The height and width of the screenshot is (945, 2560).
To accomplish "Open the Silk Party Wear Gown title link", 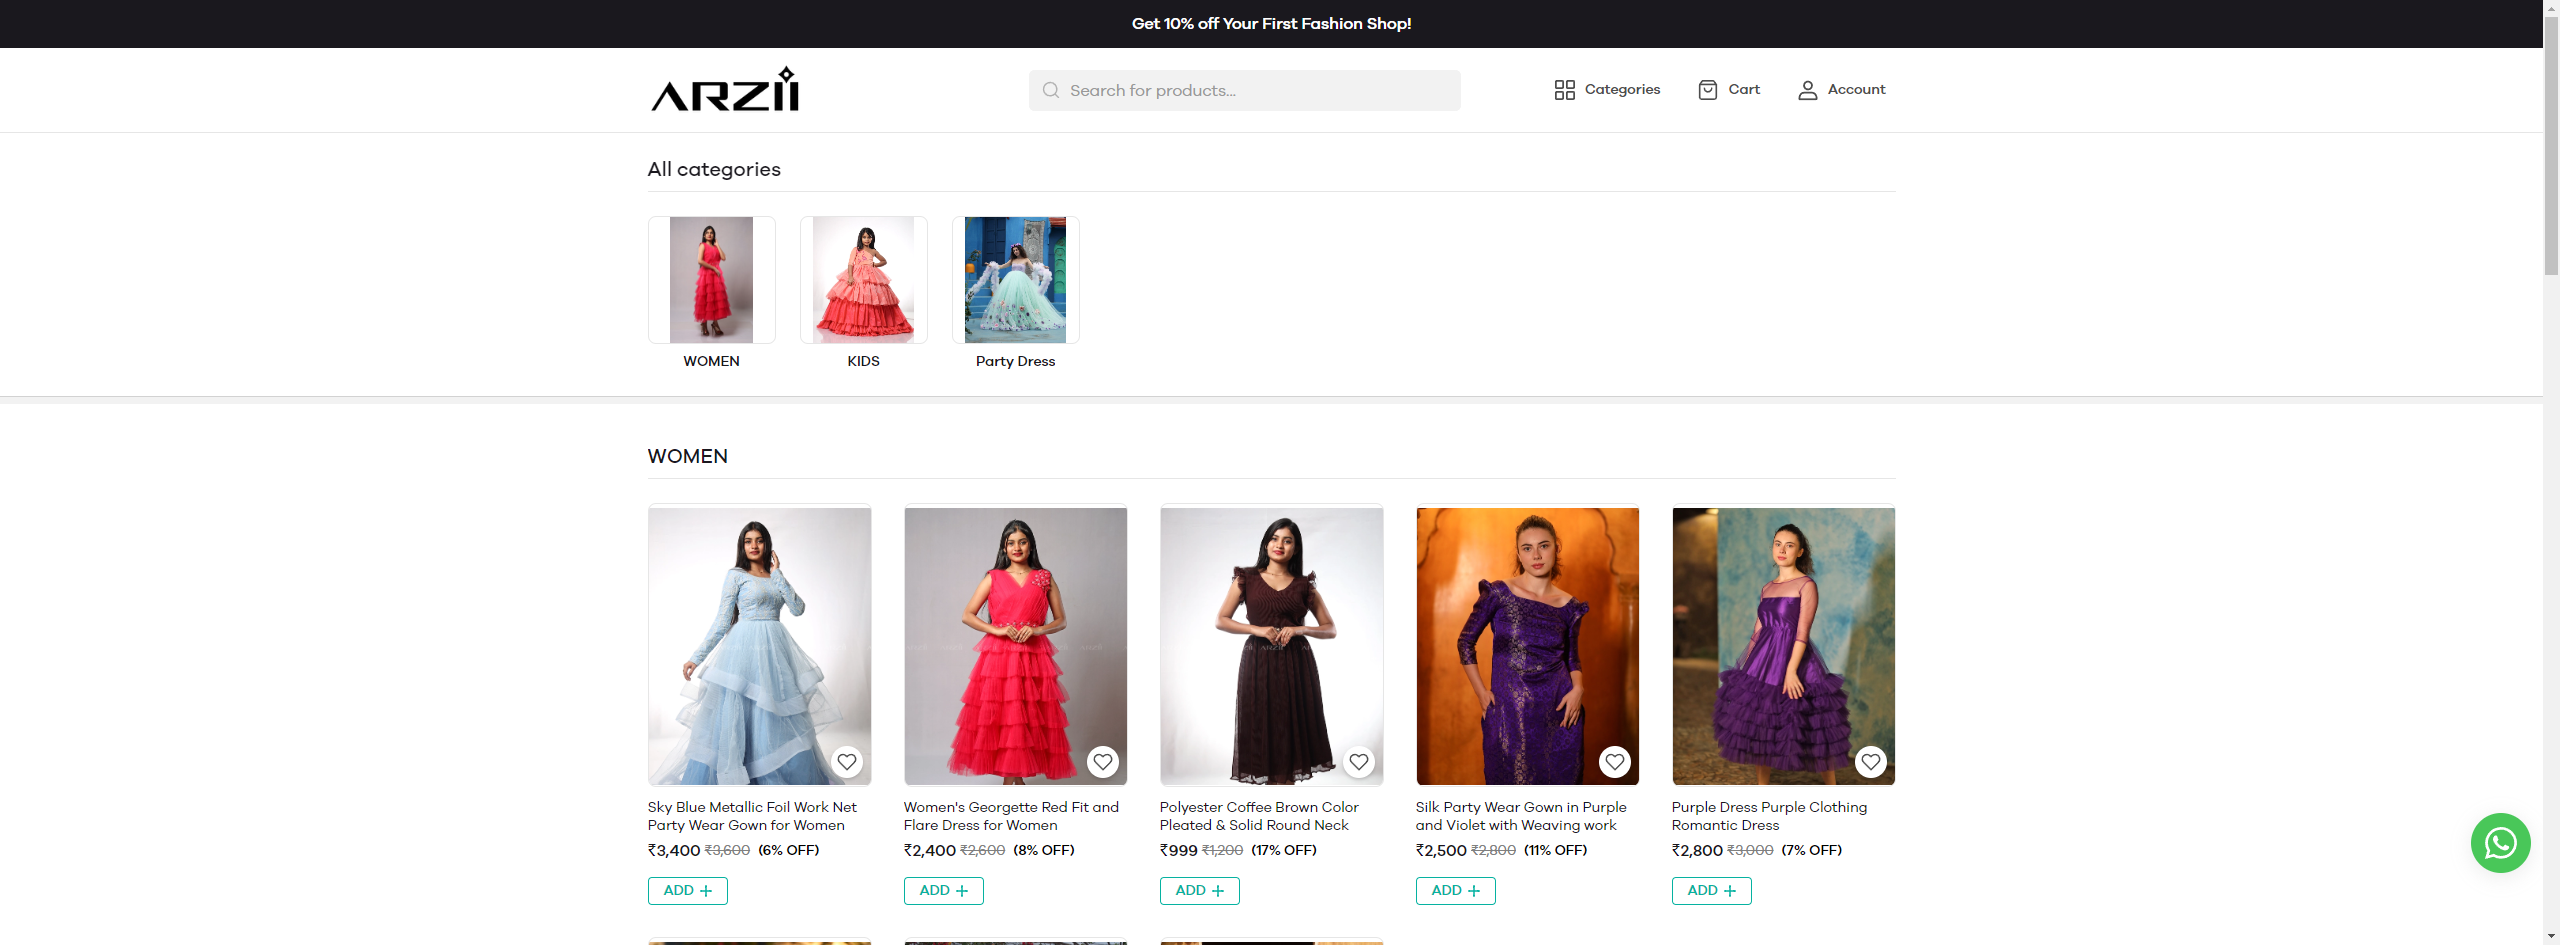I will point(1520,816).
